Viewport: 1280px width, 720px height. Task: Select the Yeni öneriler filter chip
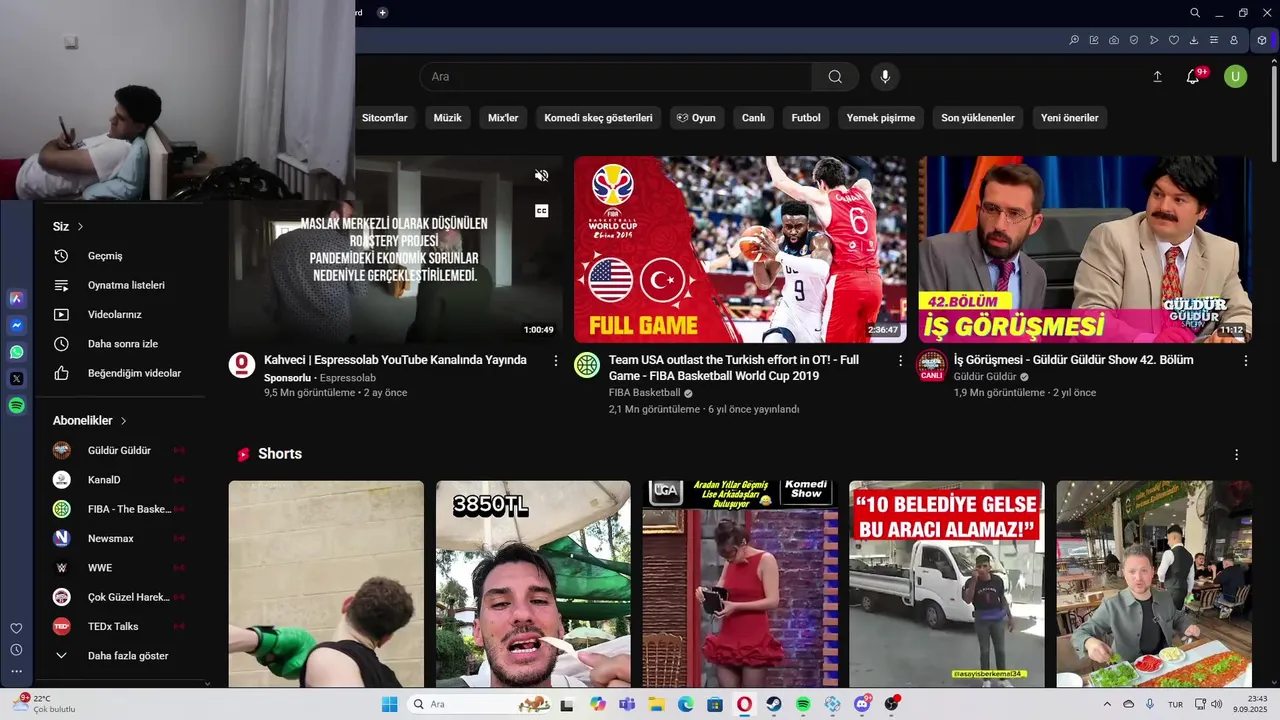coord(1069,118)
